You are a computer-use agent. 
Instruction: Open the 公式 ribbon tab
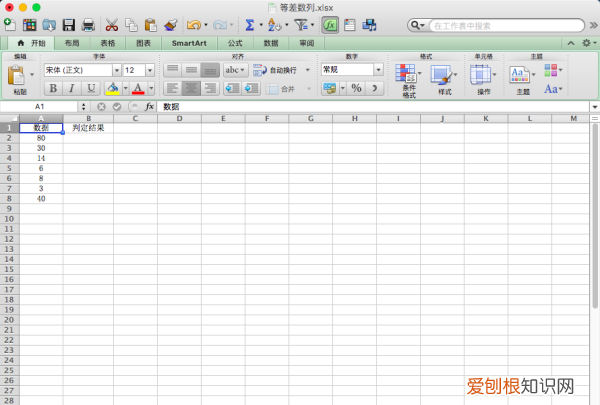pyautogui.click(x=235, y=44)
